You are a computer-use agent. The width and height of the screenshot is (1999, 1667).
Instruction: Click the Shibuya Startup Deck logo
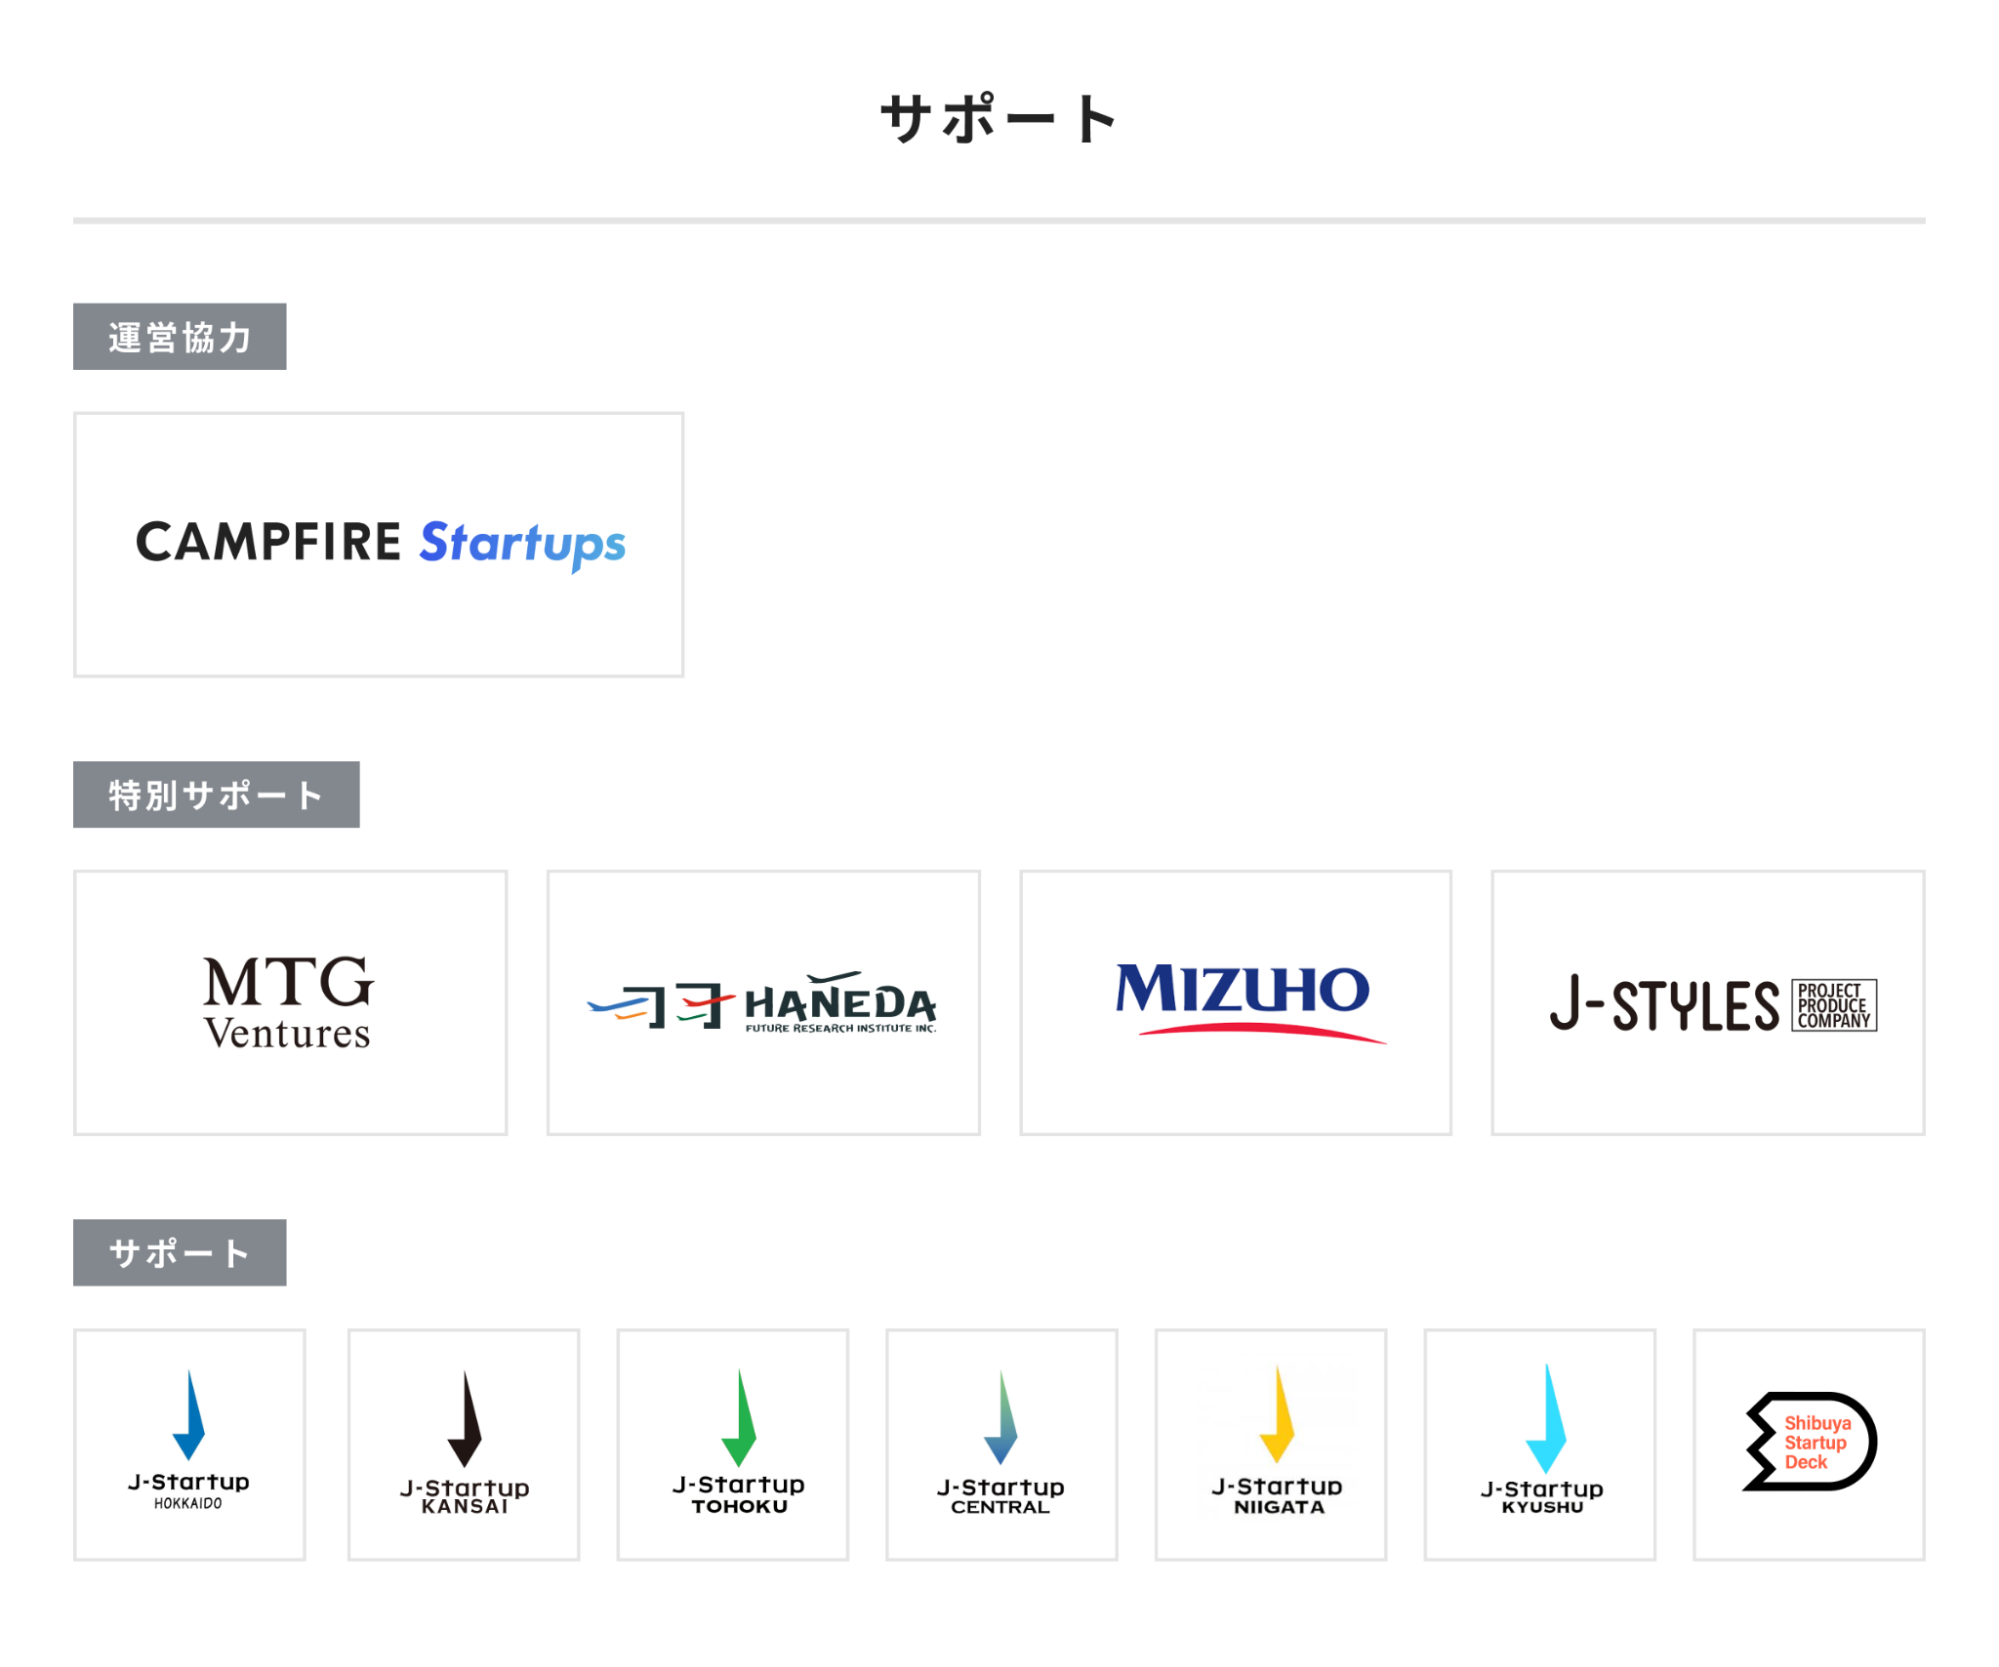click(x=1808, y=1441)
